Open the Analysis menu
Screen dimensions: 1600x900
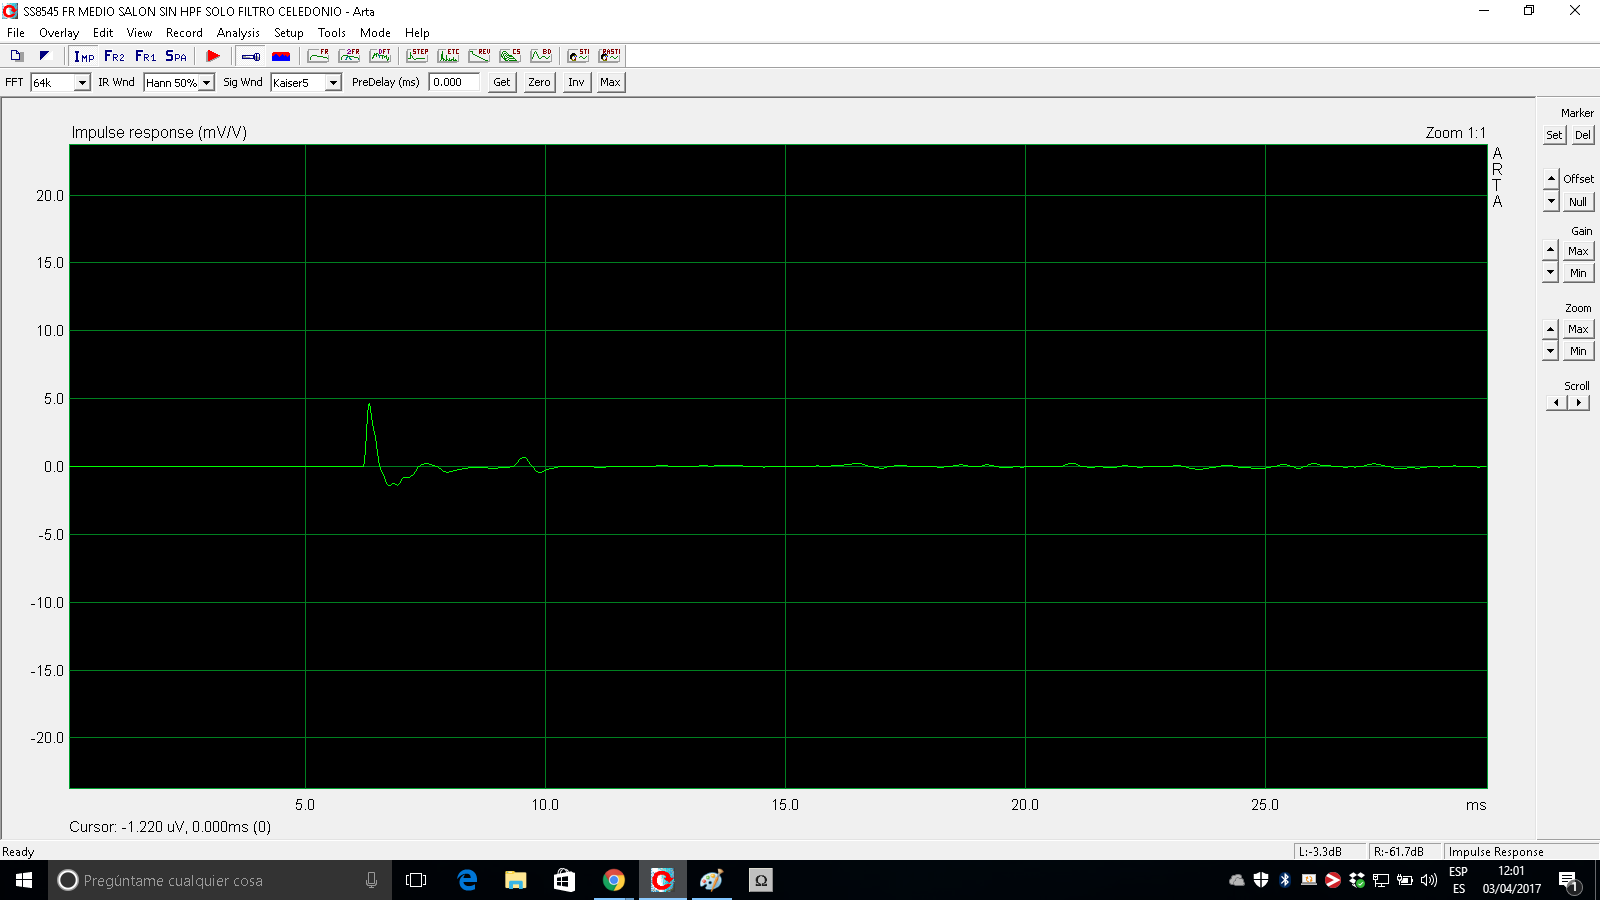(238, 33)
